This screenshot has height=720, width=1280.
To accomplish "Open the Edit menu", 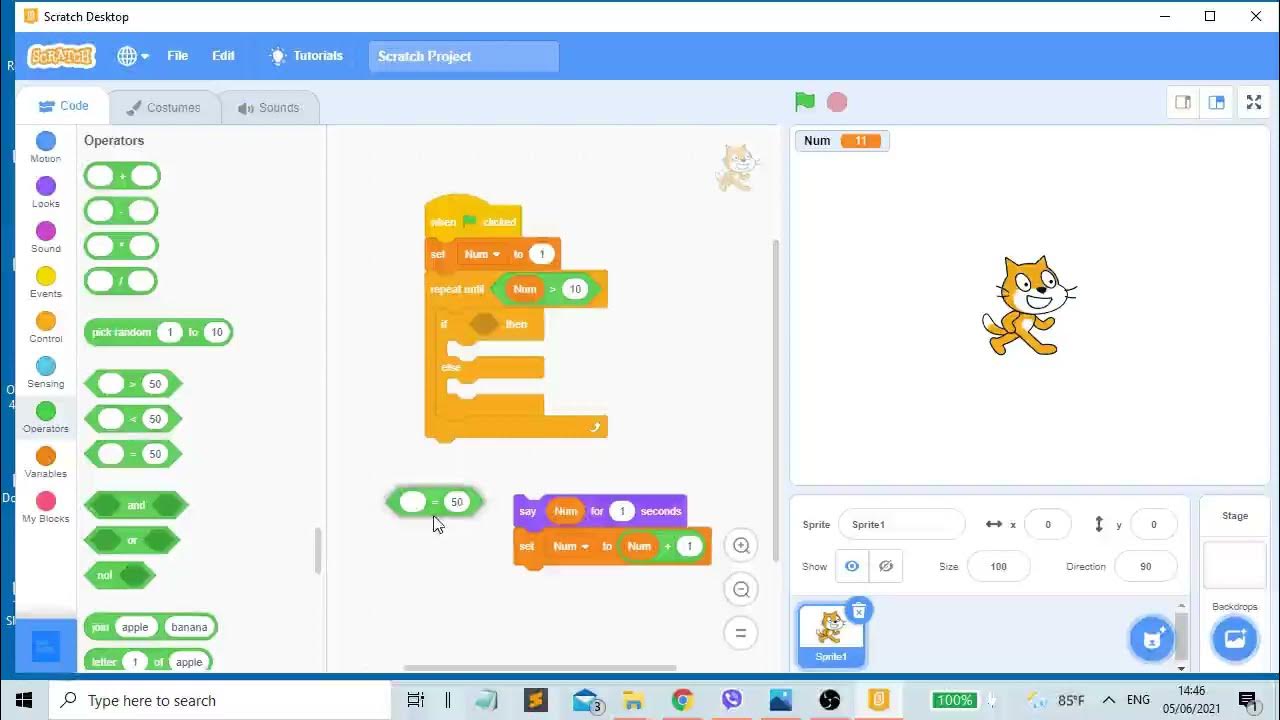I will [x=223, y=56].
